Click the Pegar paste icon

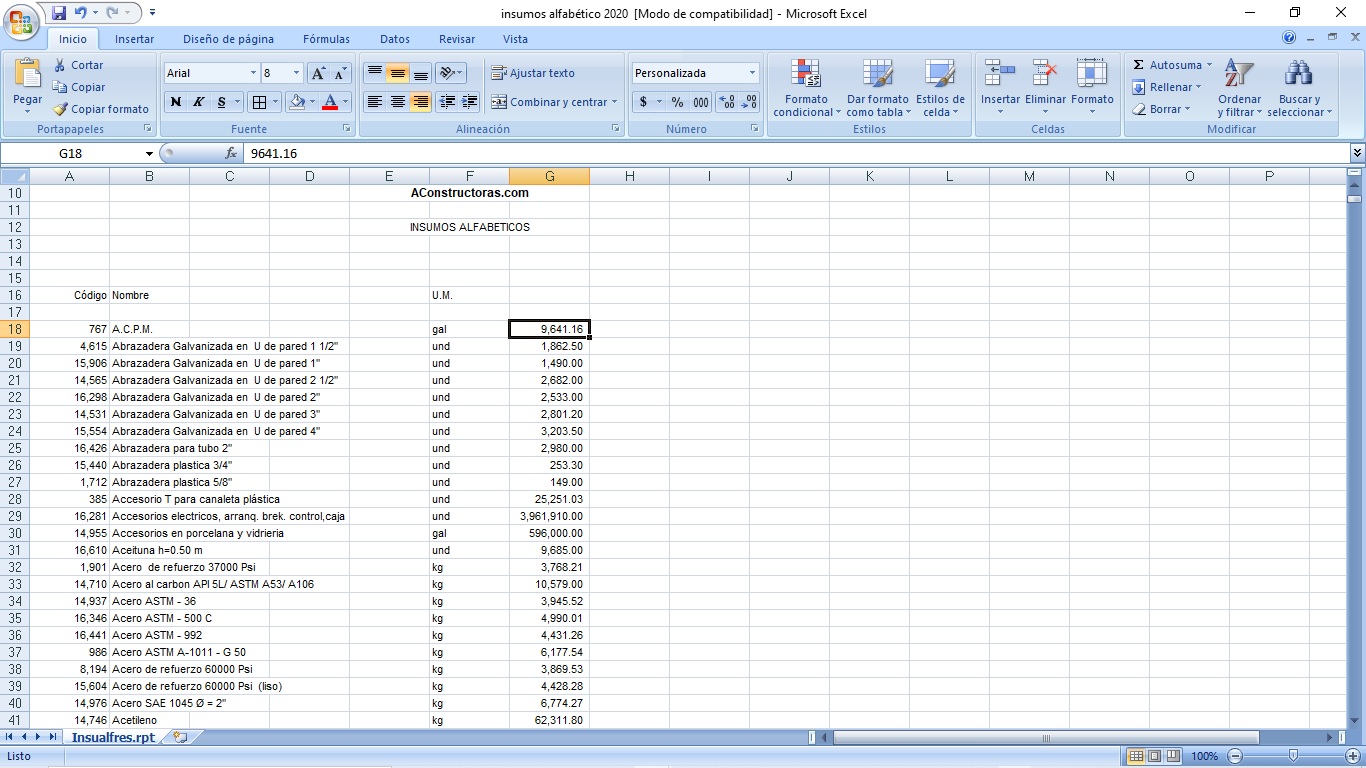[28, 74]
